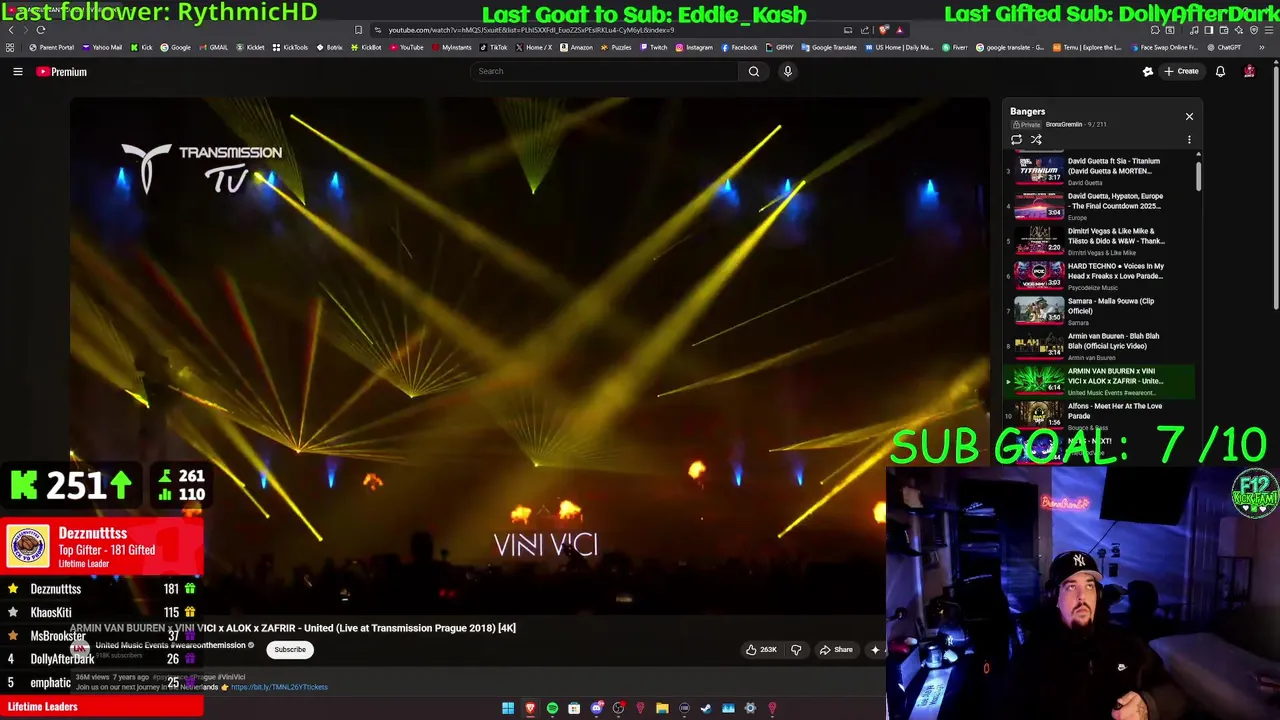Select the currently playing ARMIN VAN BUUREN x VINI VICI item
The image size is (1280, 720).
click(x=1099, y=381)
